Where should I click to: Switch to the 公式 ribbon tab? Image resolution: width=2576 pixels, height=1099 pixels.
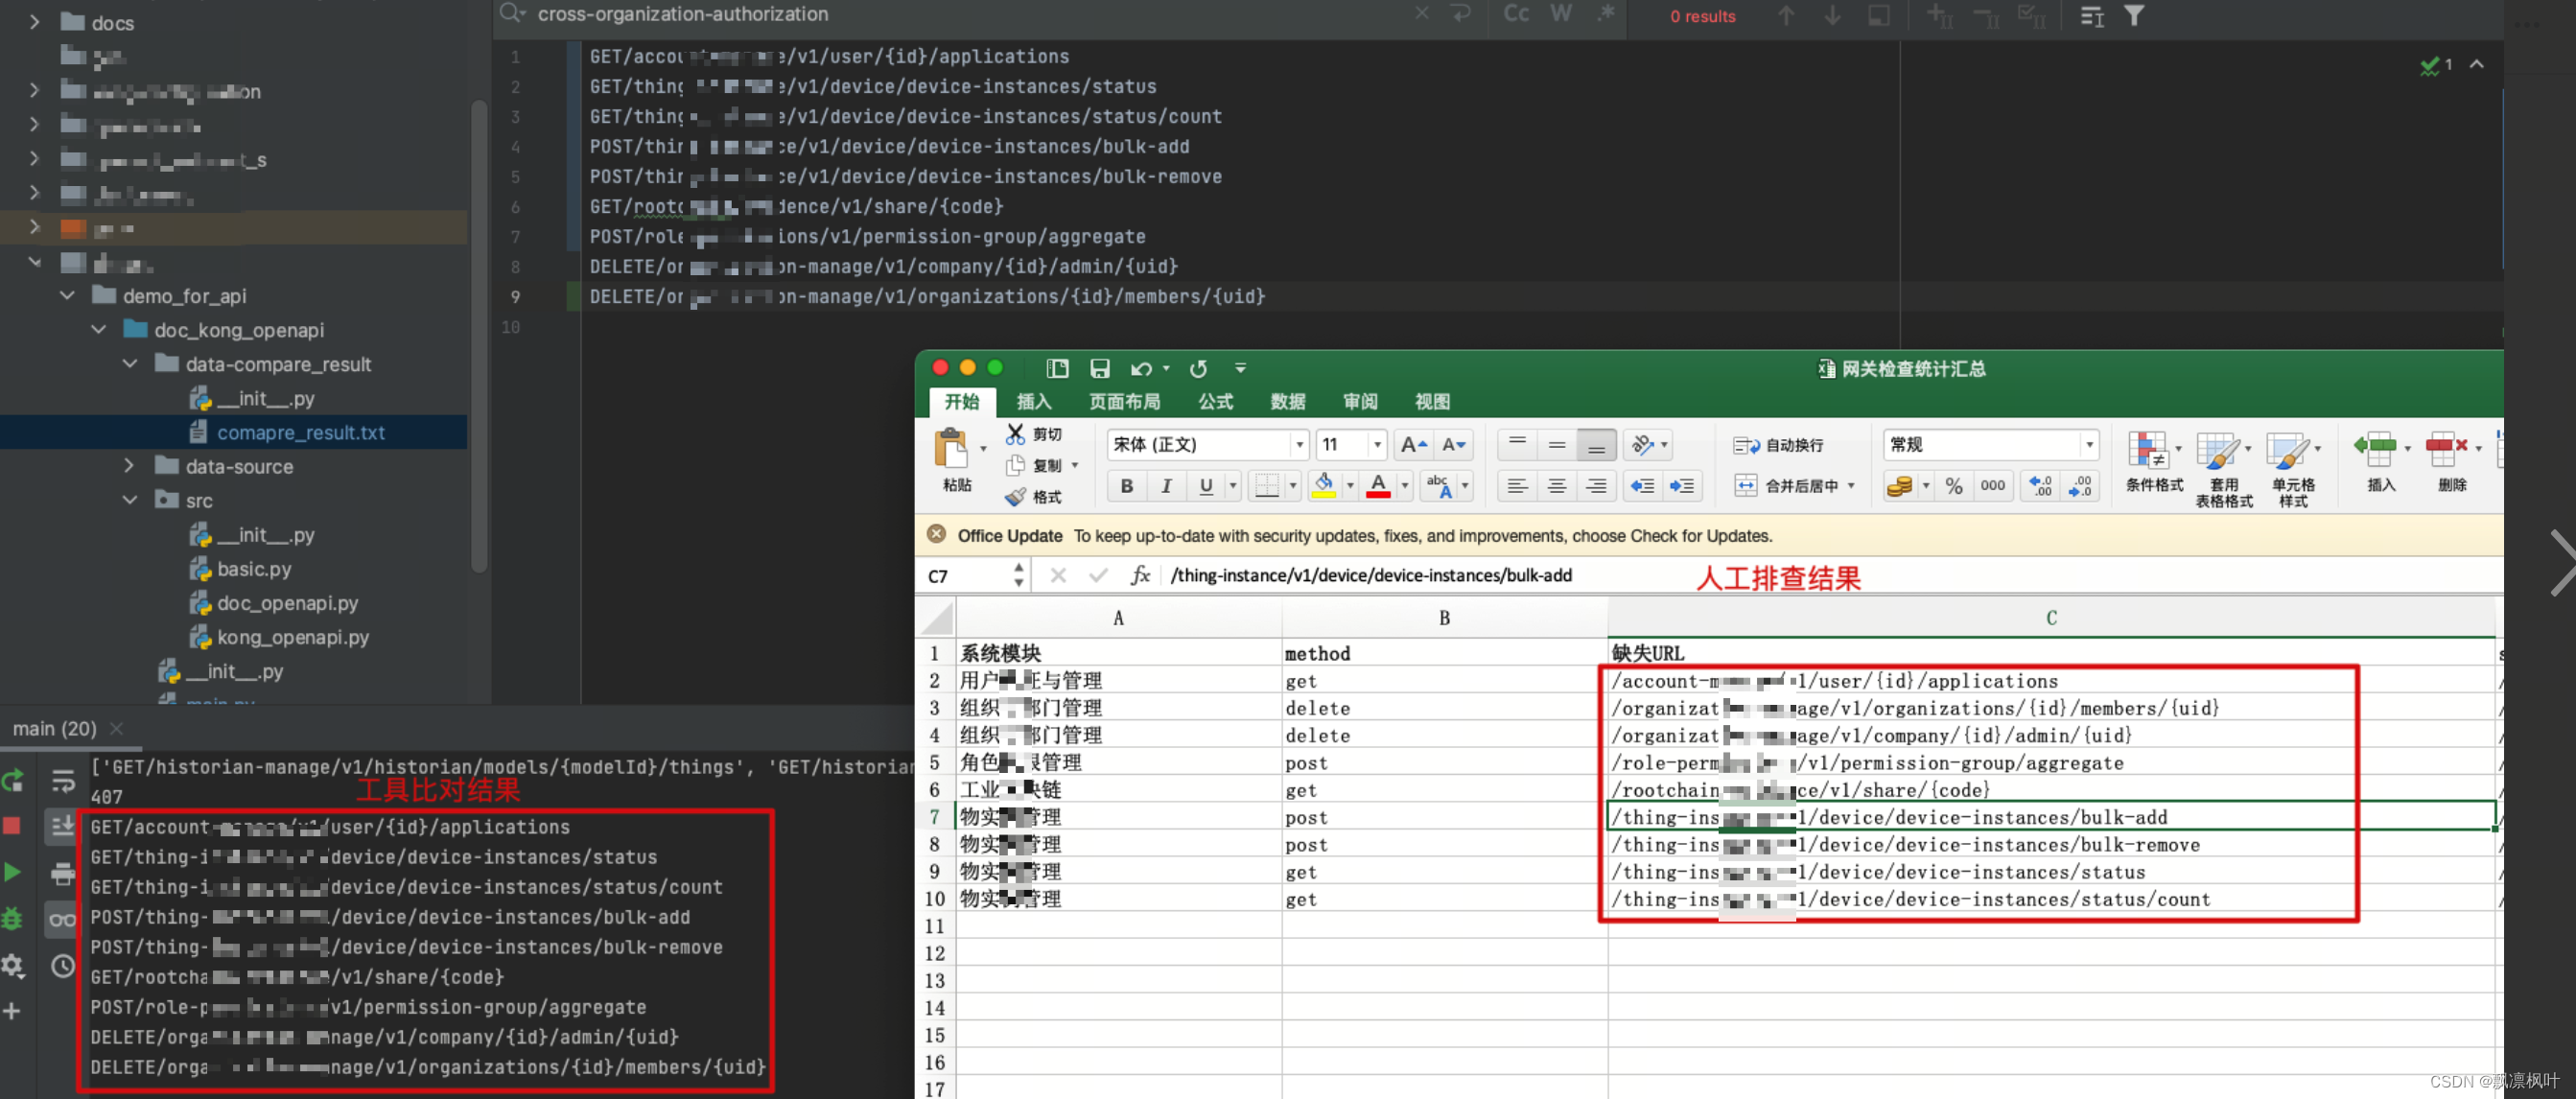point(1215,402)
